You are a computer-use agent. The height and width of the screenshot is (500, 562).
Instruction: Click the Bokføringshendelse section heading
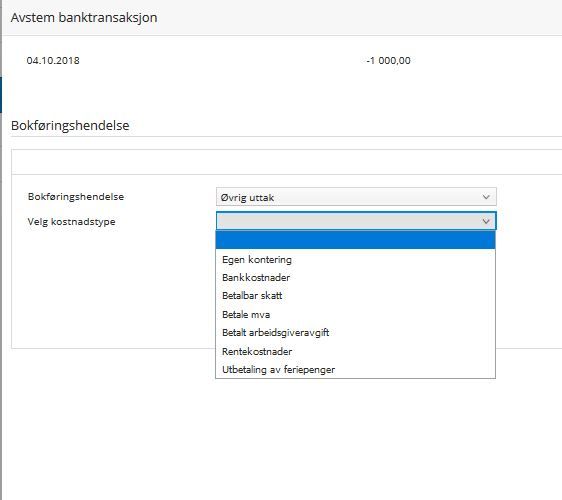pyautogui.click(x=70, y=125)
